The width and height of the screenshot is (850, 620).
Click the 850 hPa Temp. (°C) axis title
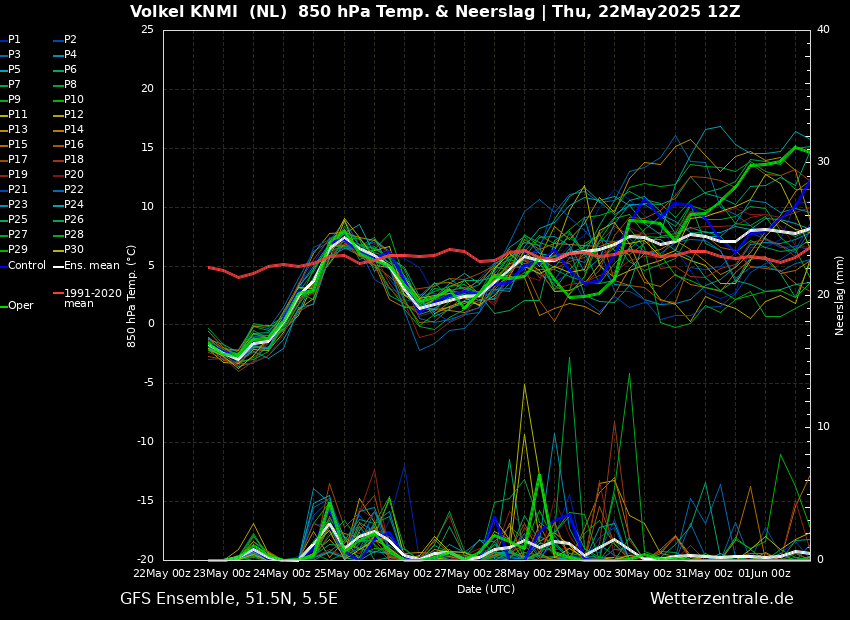click(131, 296)
